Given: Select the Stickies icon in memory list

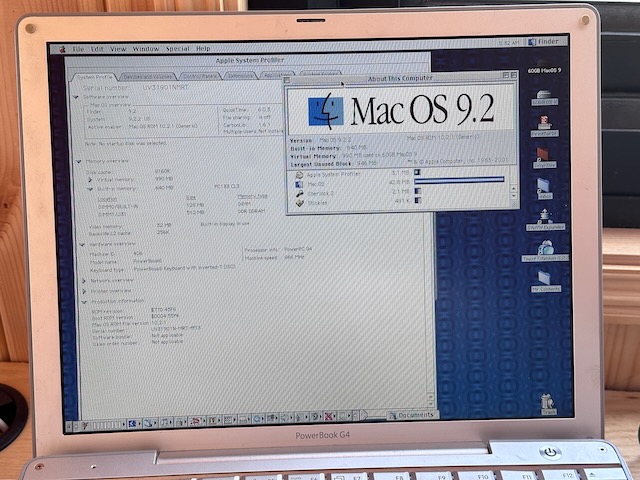Looking at the screenshot, I should 300,203.
